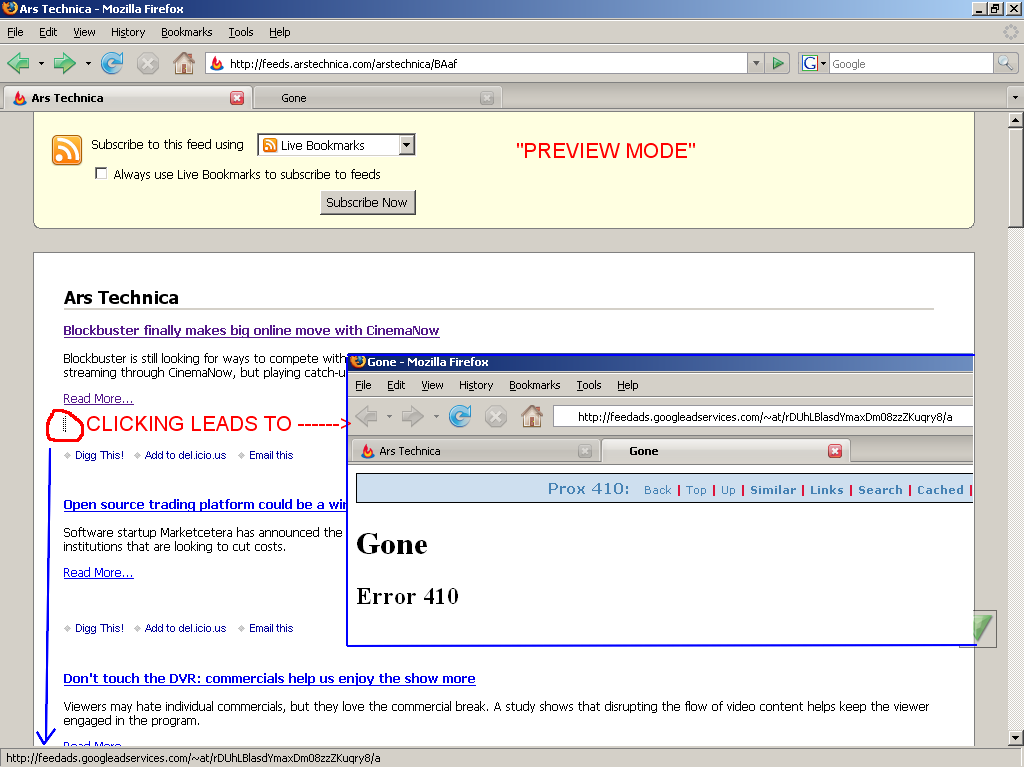Click the Google search input field
The height and width of the screenshot is (768, 1024).
point(910,64)
